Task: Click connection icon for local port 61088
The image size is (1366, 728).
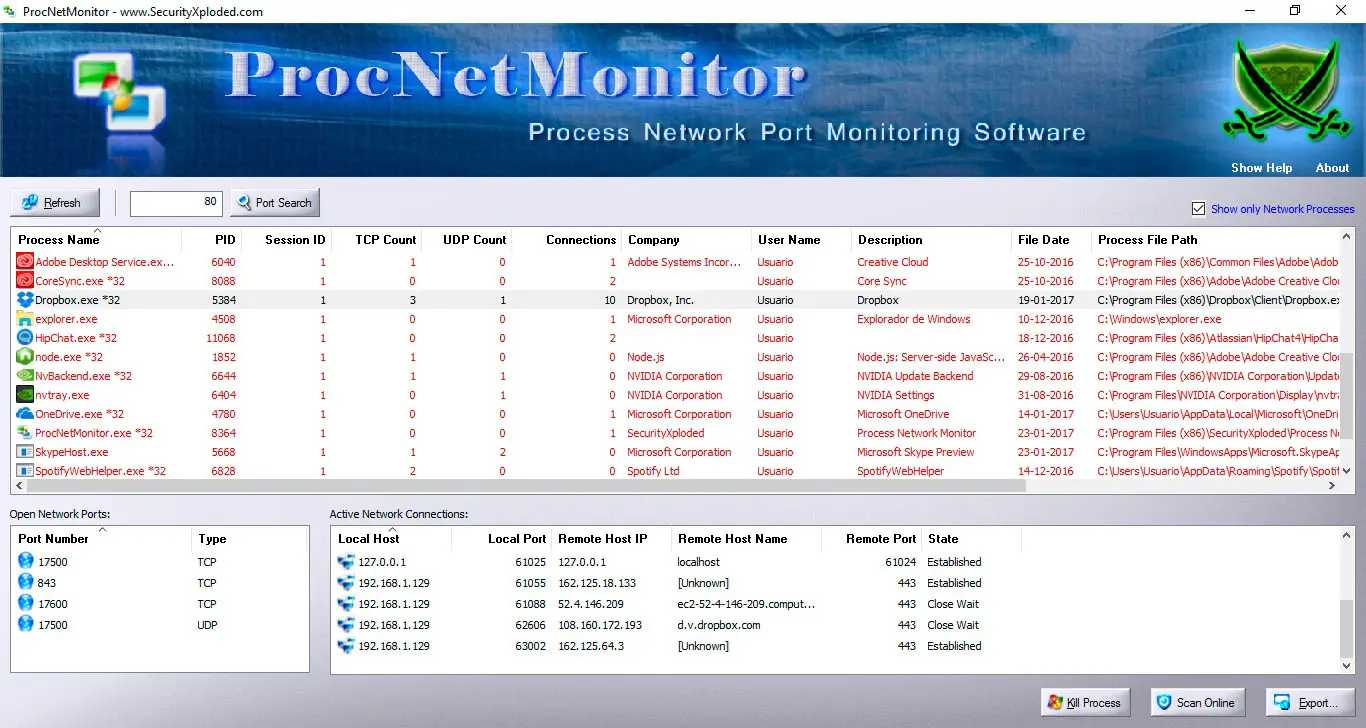Action: pyautogui.click(x=346, y=604)
